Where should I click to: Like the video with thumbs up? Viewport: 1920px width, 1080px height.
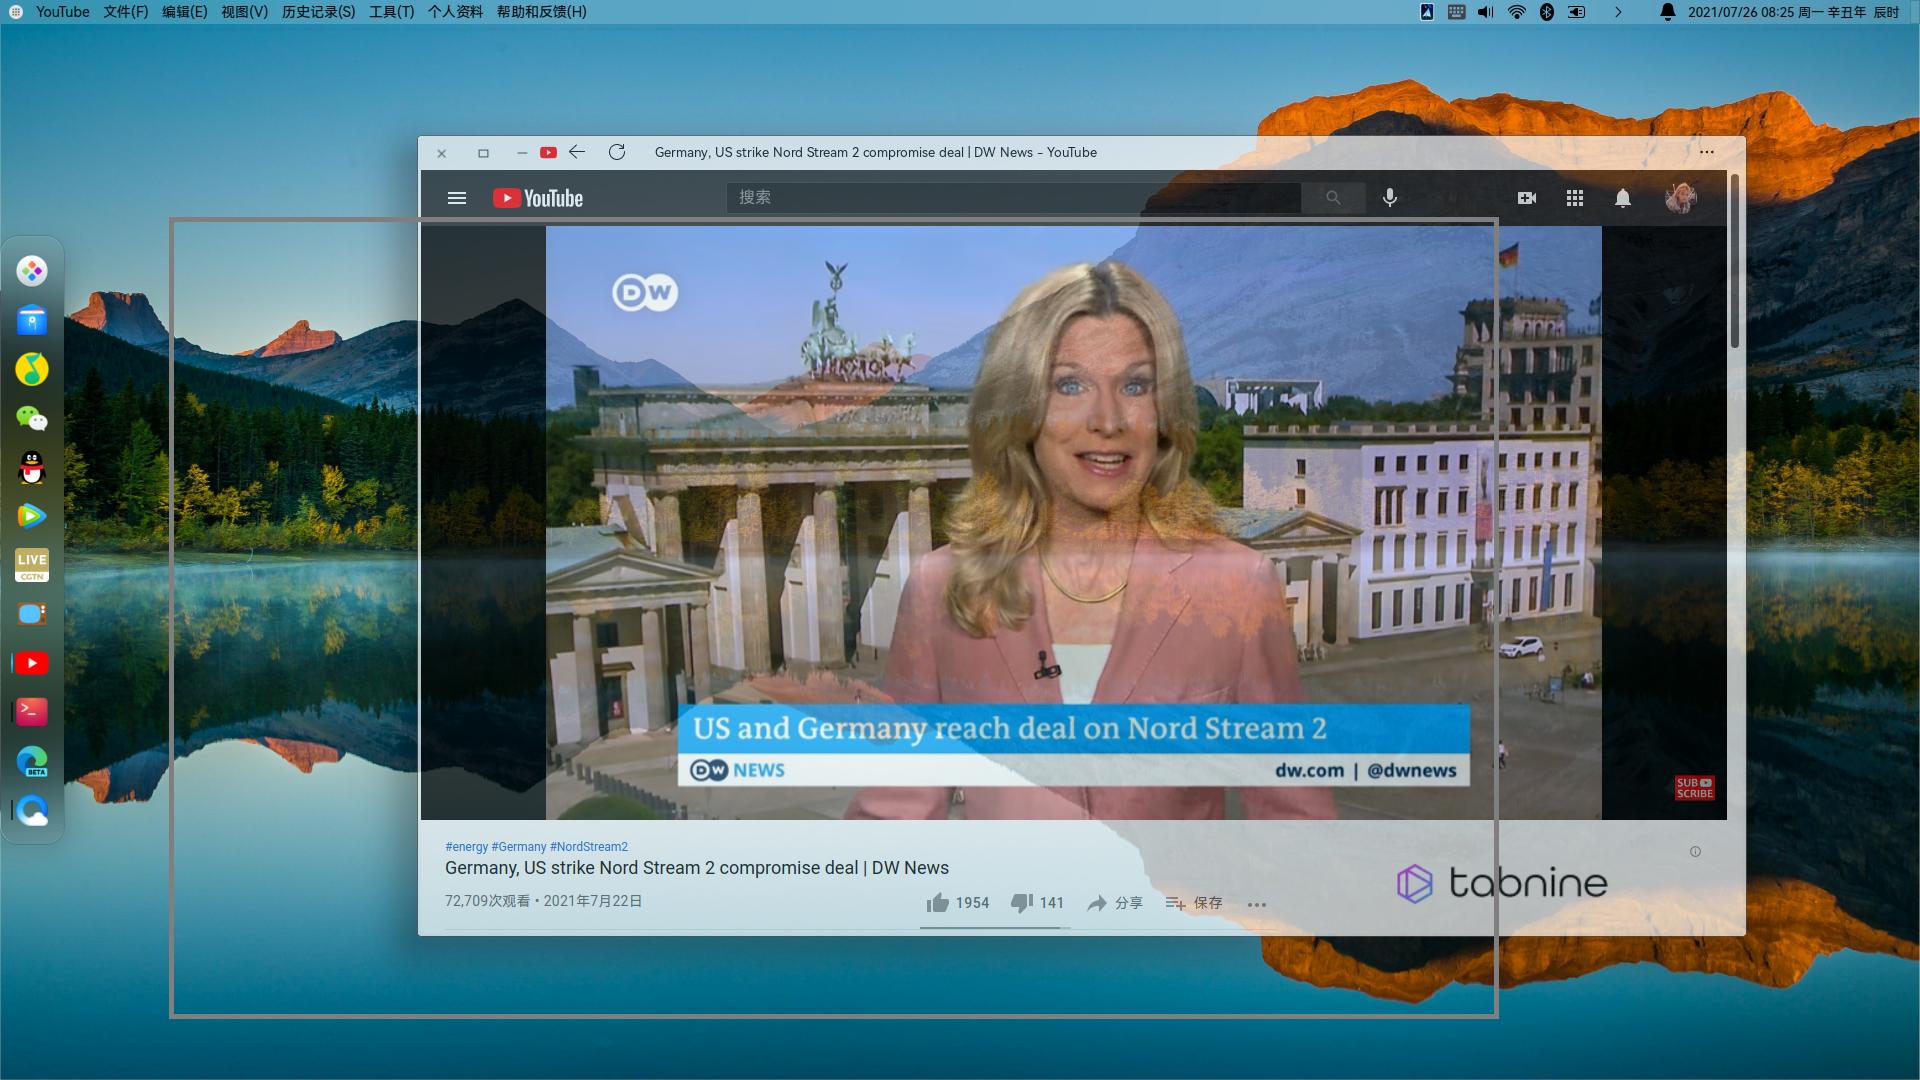938,903
